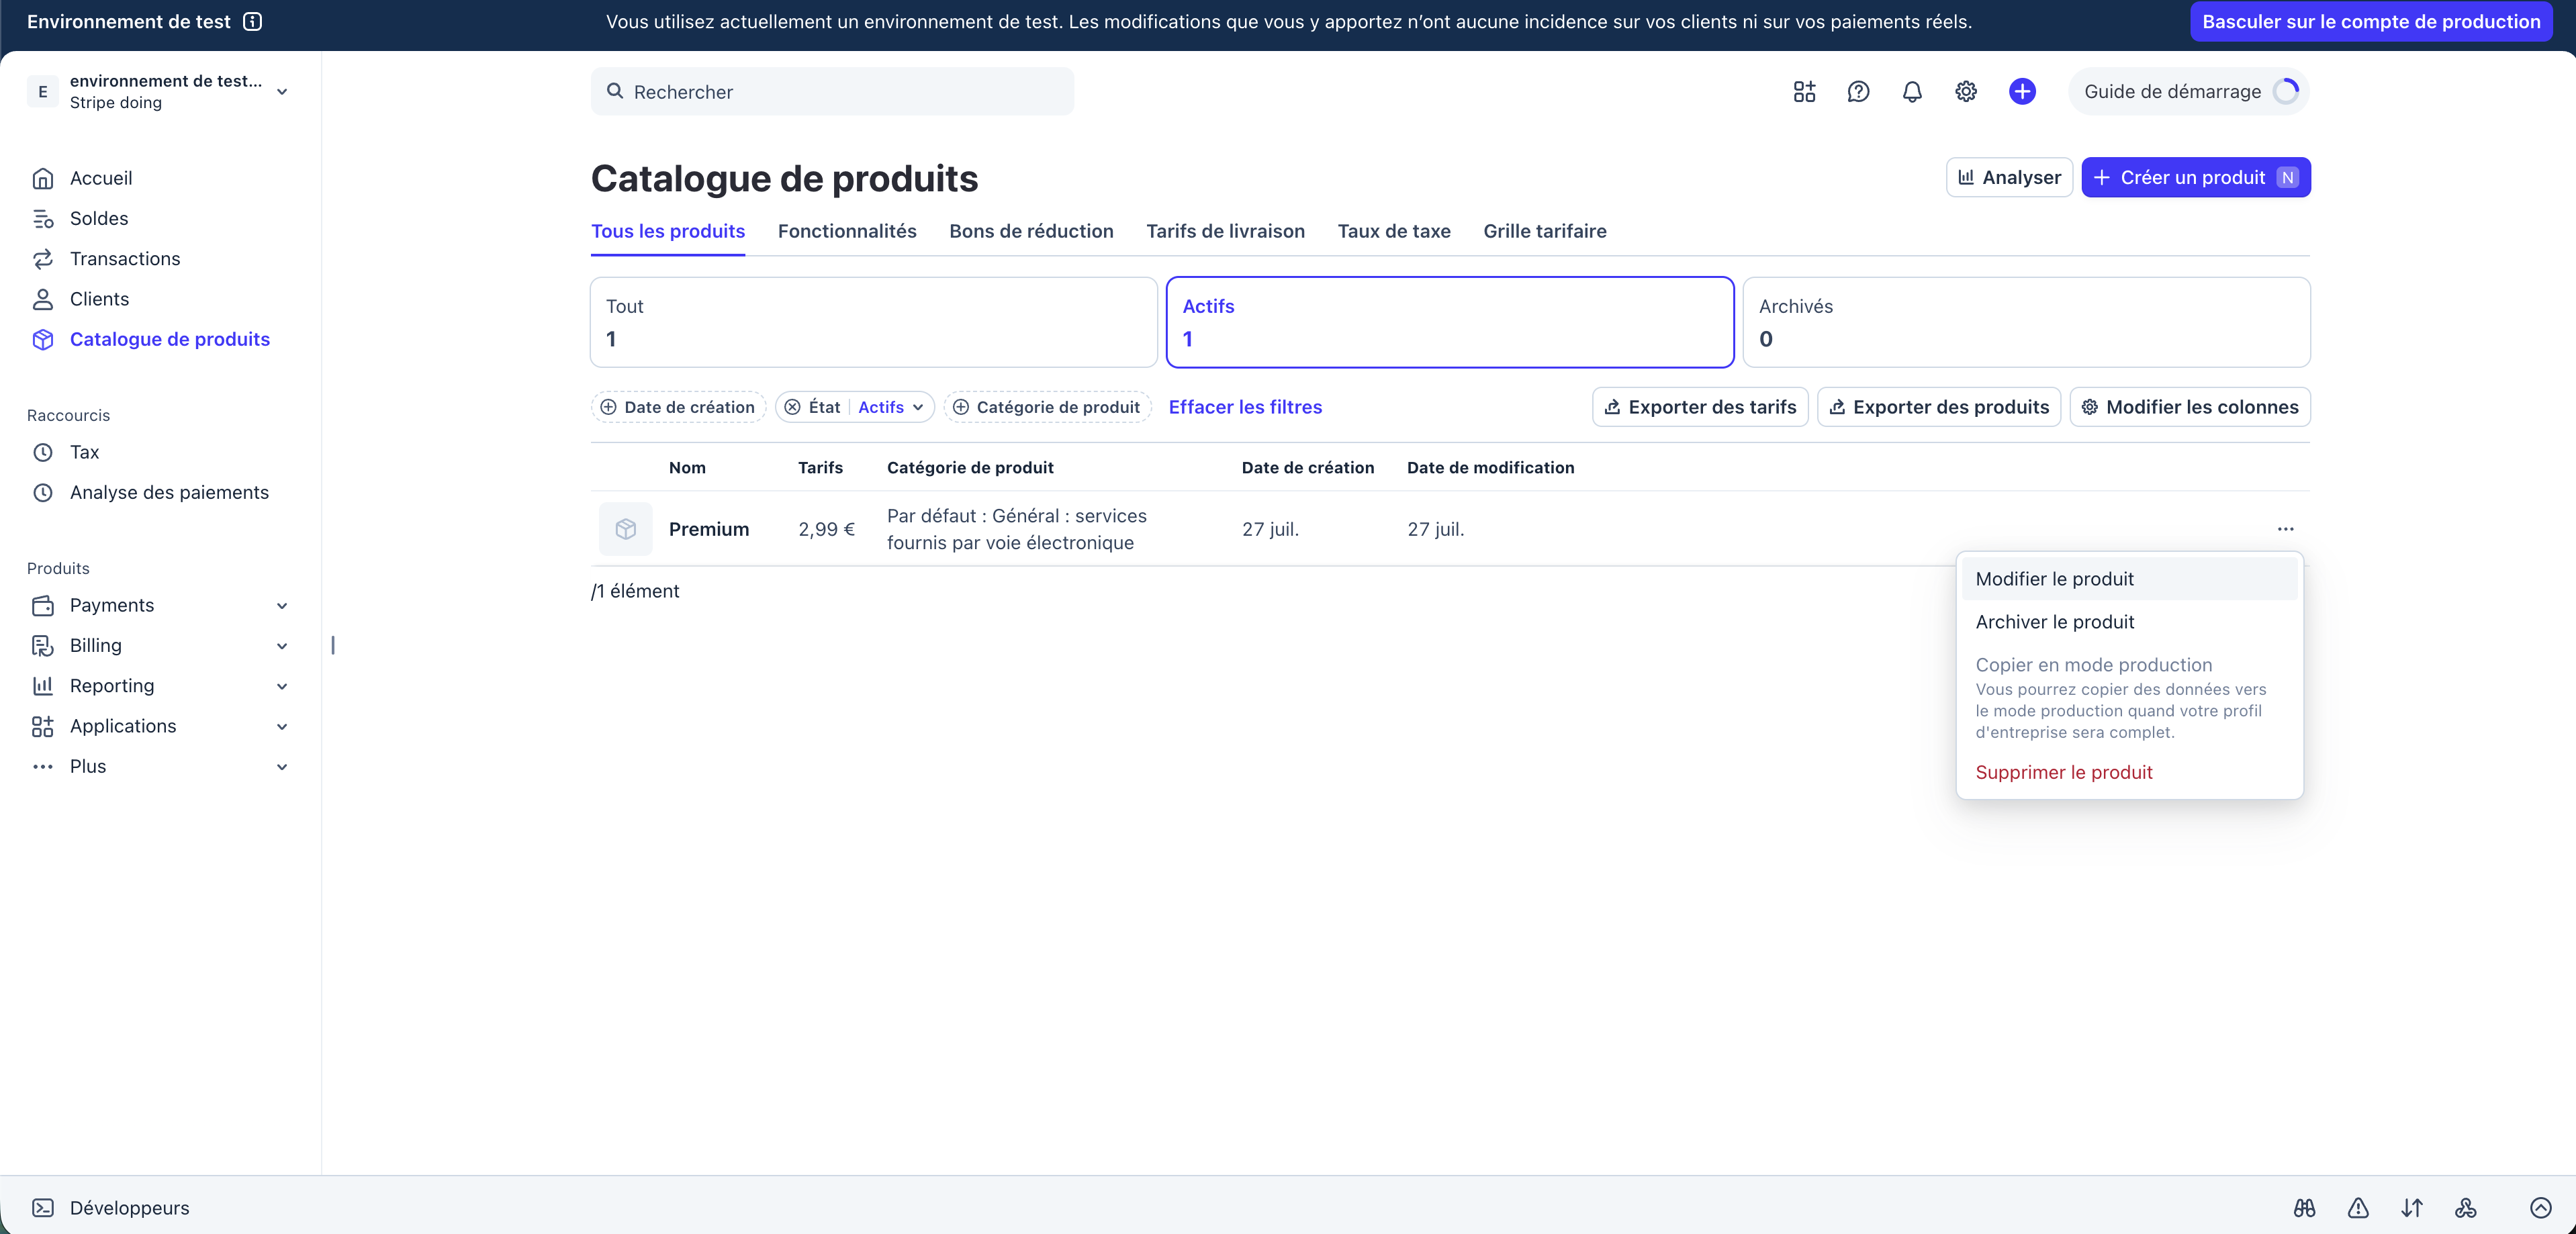
Task: Open the warning triangle errors icon
Action: (2358, 1208)
